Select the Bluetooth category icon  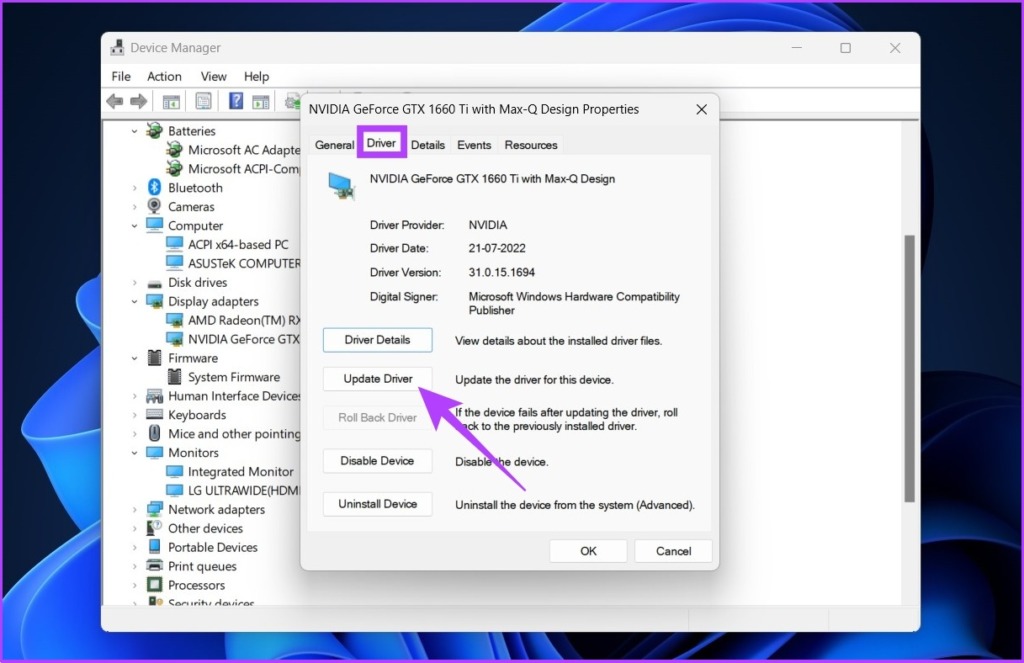[154, 187]
